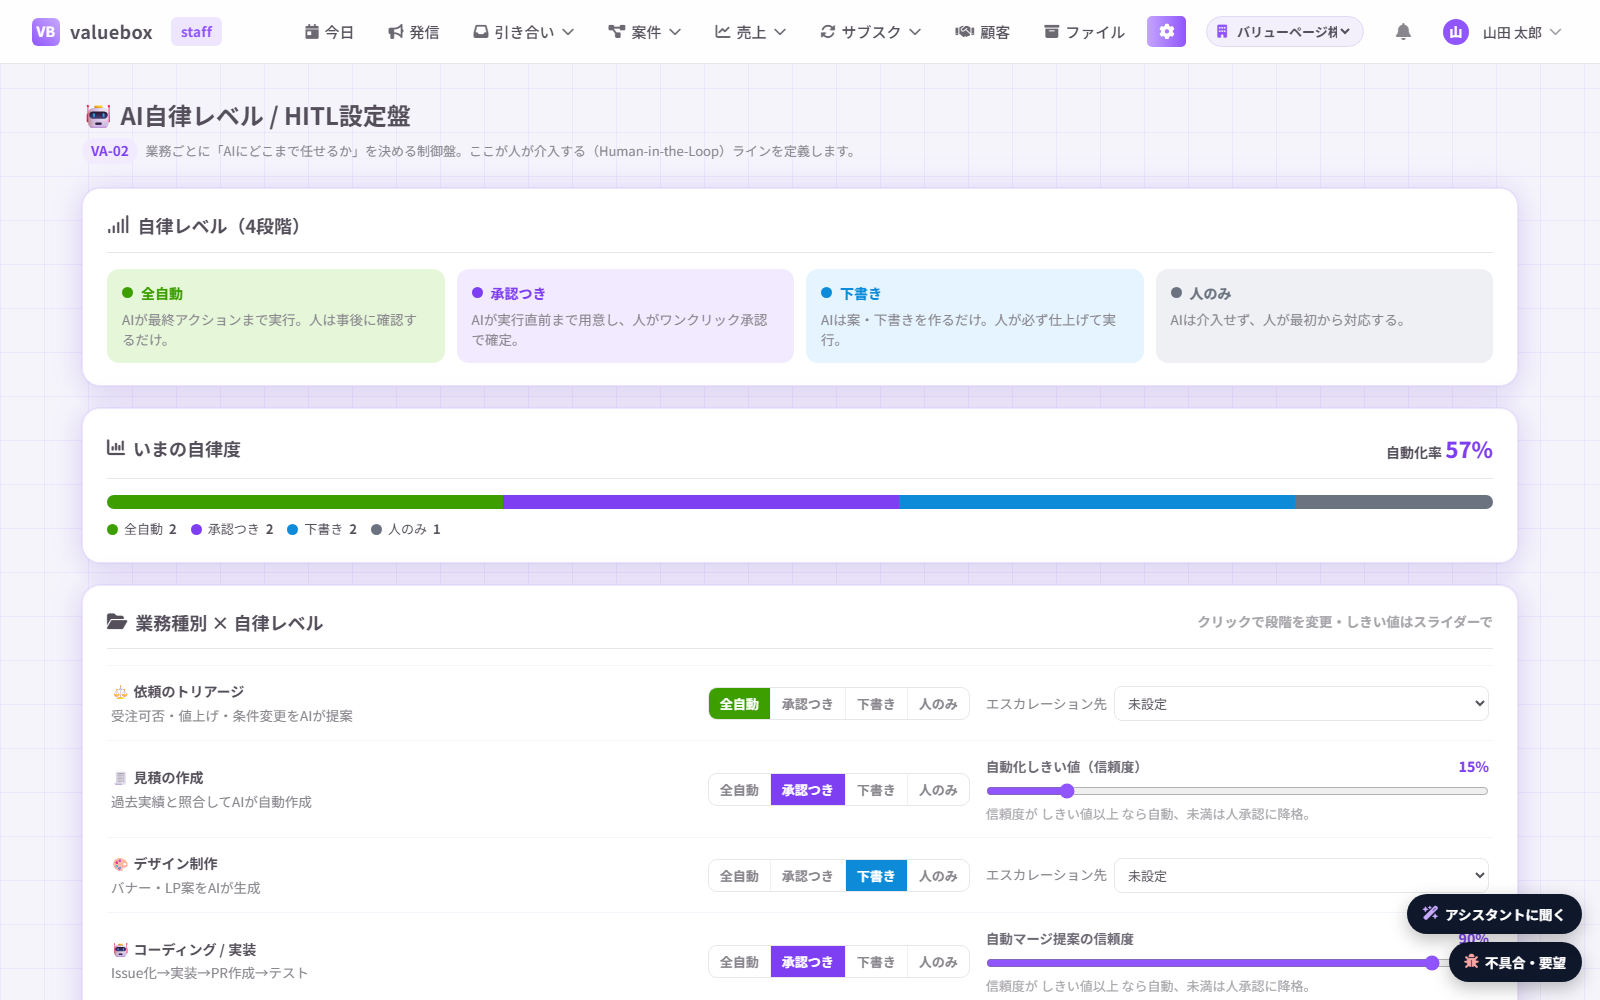1600x1000 pixels.
Task: Open notifications bell icon
Action: (x=1403, y=32)
